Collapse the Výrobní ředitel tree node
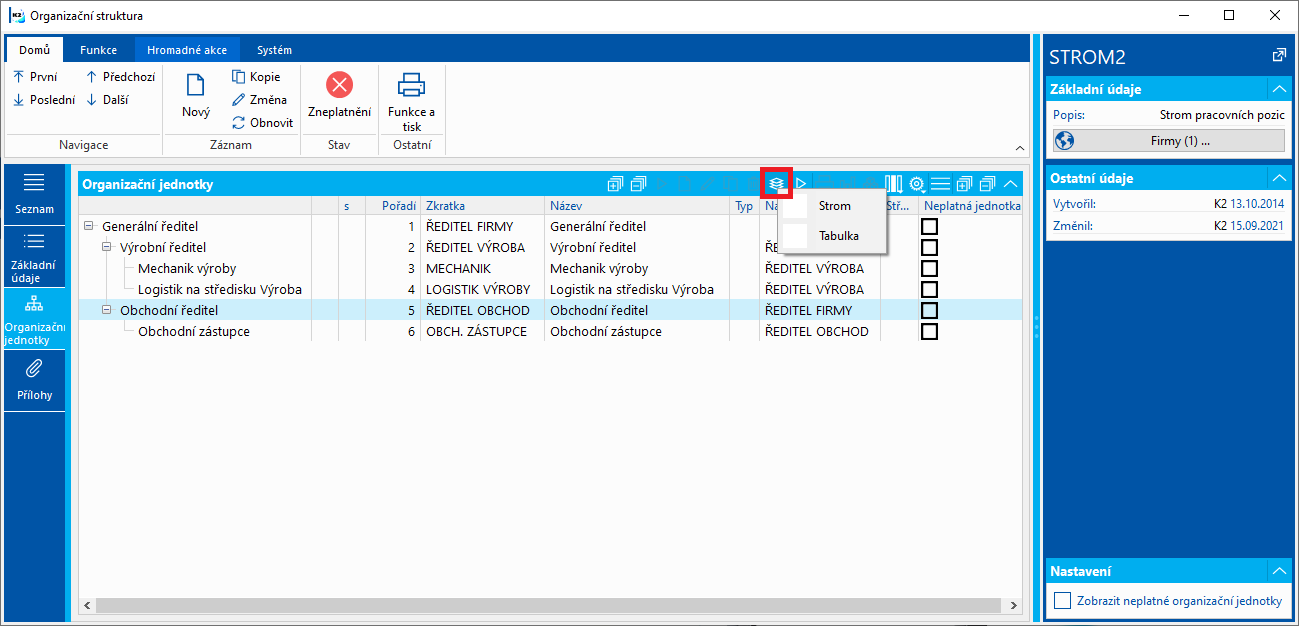Screen dimensions: 1299x626 click(107, 247)
